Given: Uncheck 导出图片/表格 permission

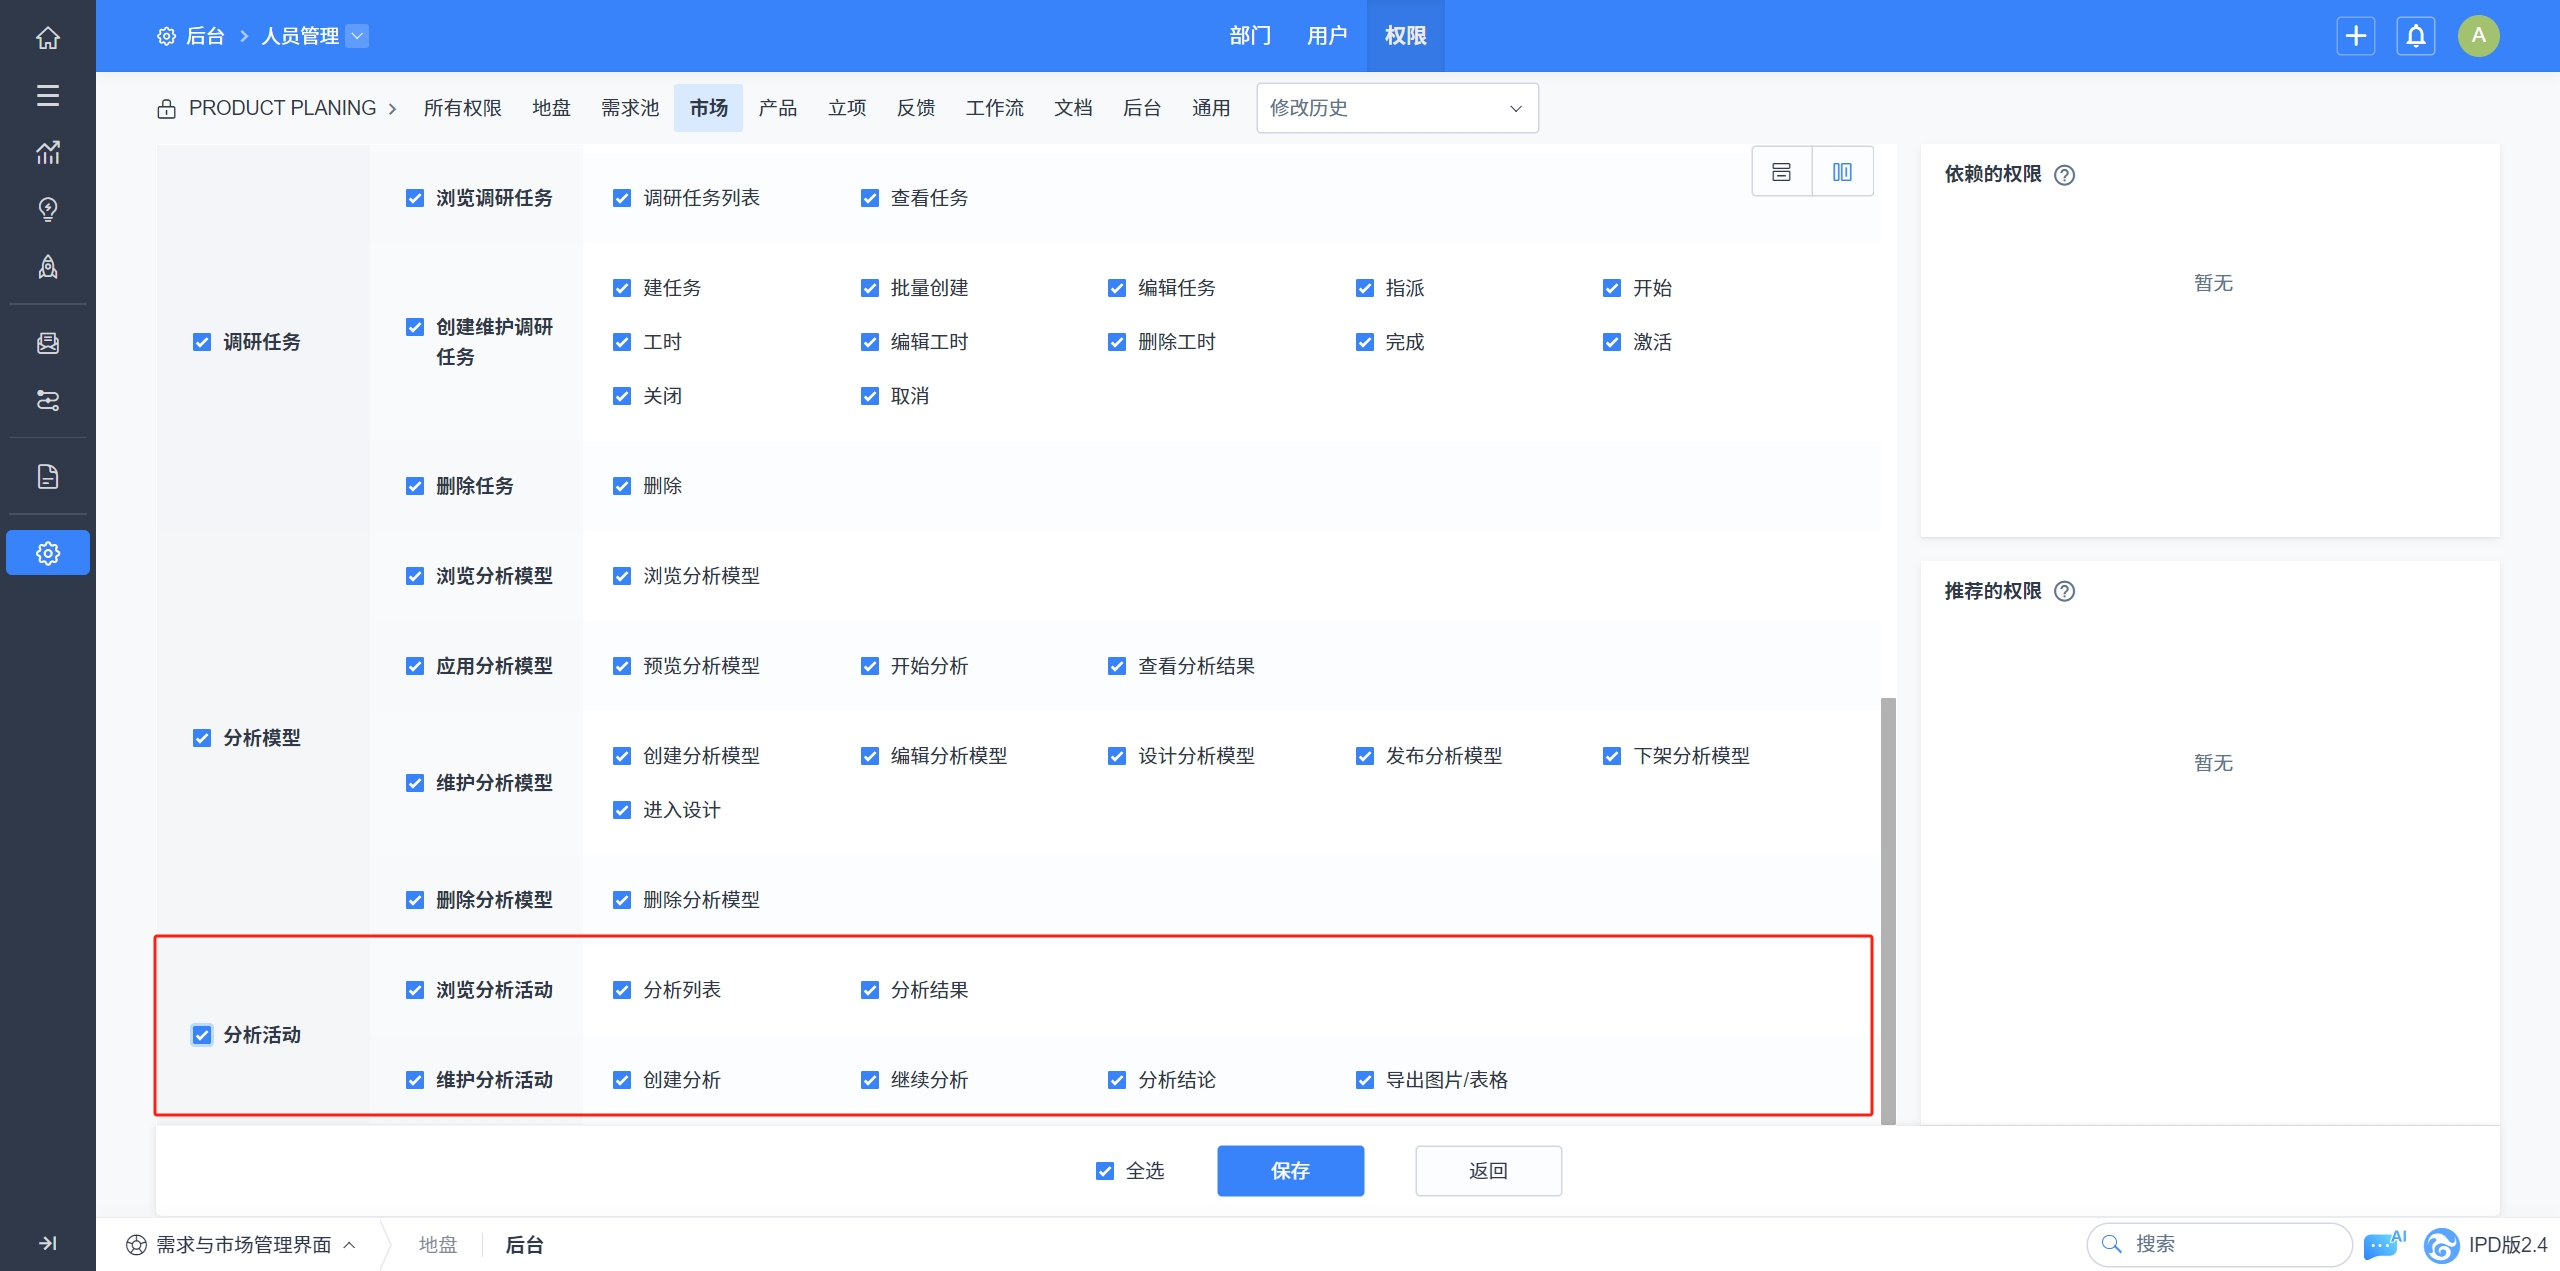Looking at the screenshot, I should (1365, 1080).
